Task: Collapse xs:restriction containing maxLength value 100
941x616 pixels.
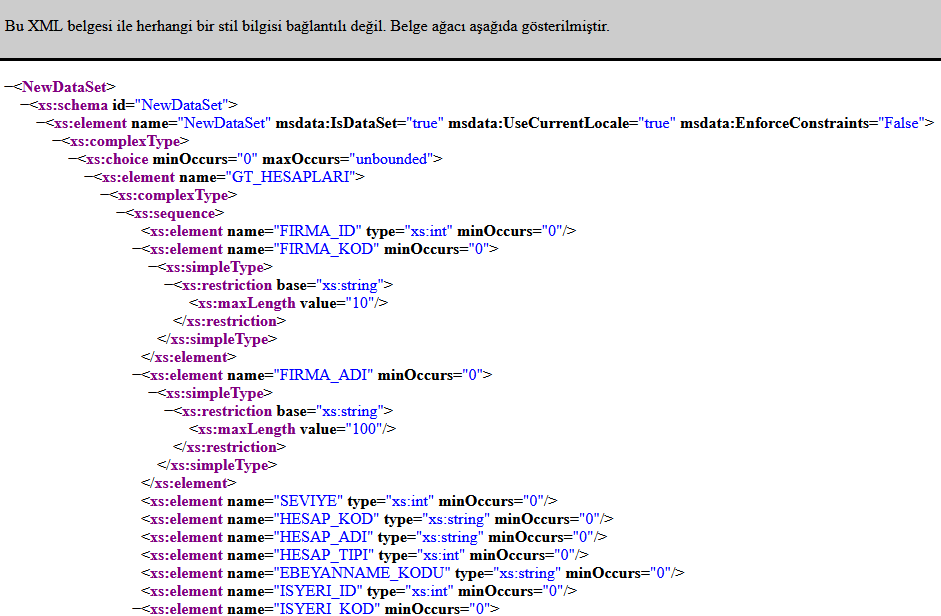Action: pos(169,411)
